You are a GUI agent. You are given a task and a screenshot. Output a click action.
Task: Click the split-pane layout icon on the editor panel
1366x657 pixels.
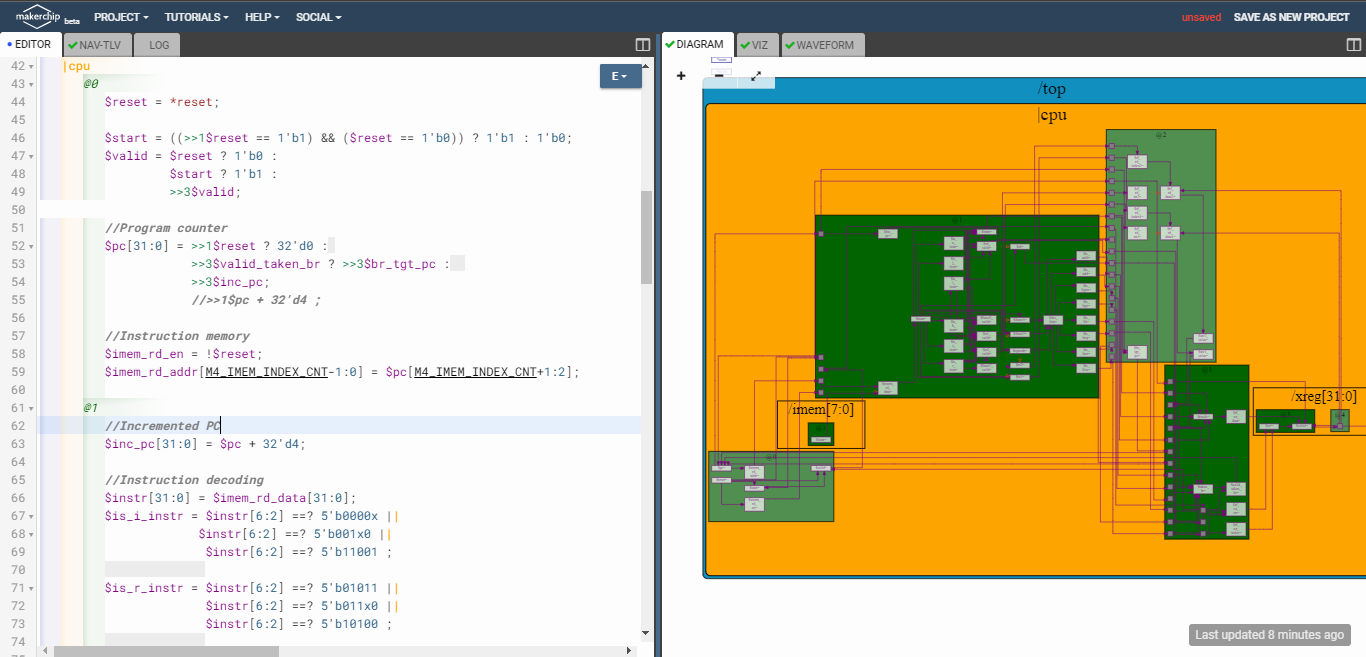coord(641,44)
